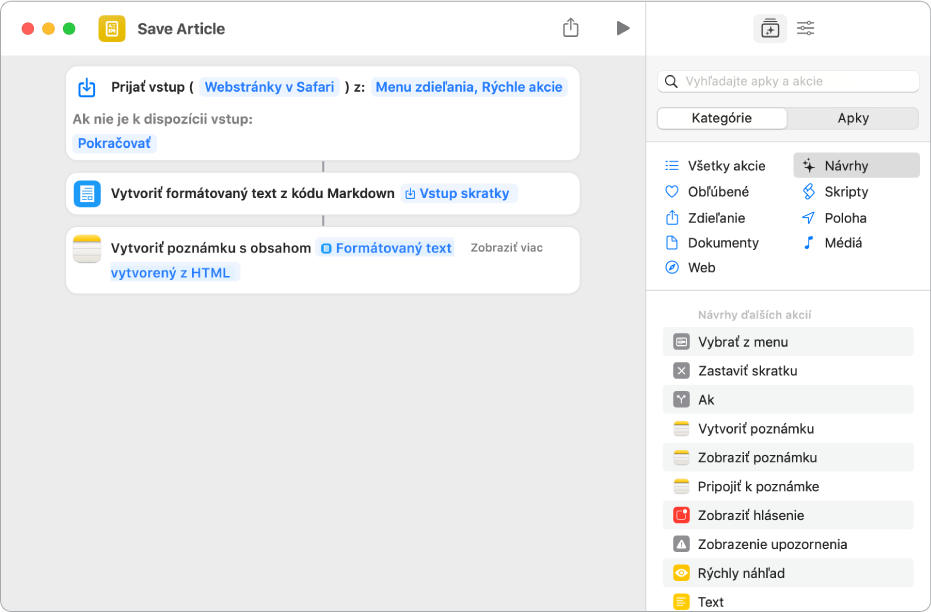Click the yellow Save Article shortcut icon
The height and width of the screenshot is (612, 931).
coord(112,28)
